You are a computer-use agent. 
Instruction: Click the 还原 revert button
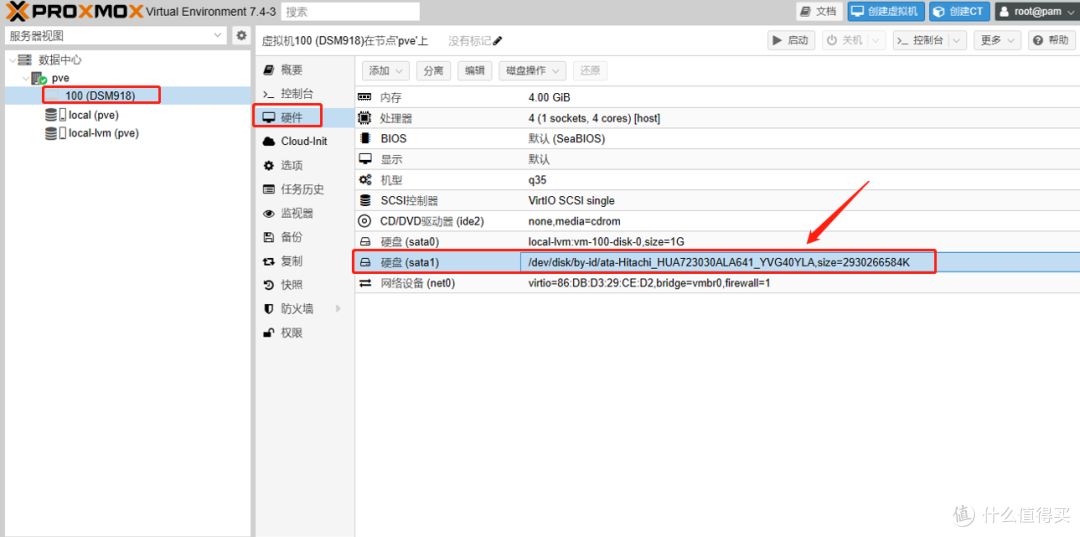point(590,70)
